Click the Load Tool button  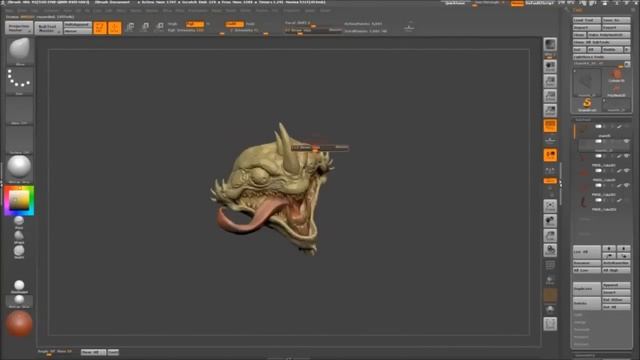[x=587, y=20]
